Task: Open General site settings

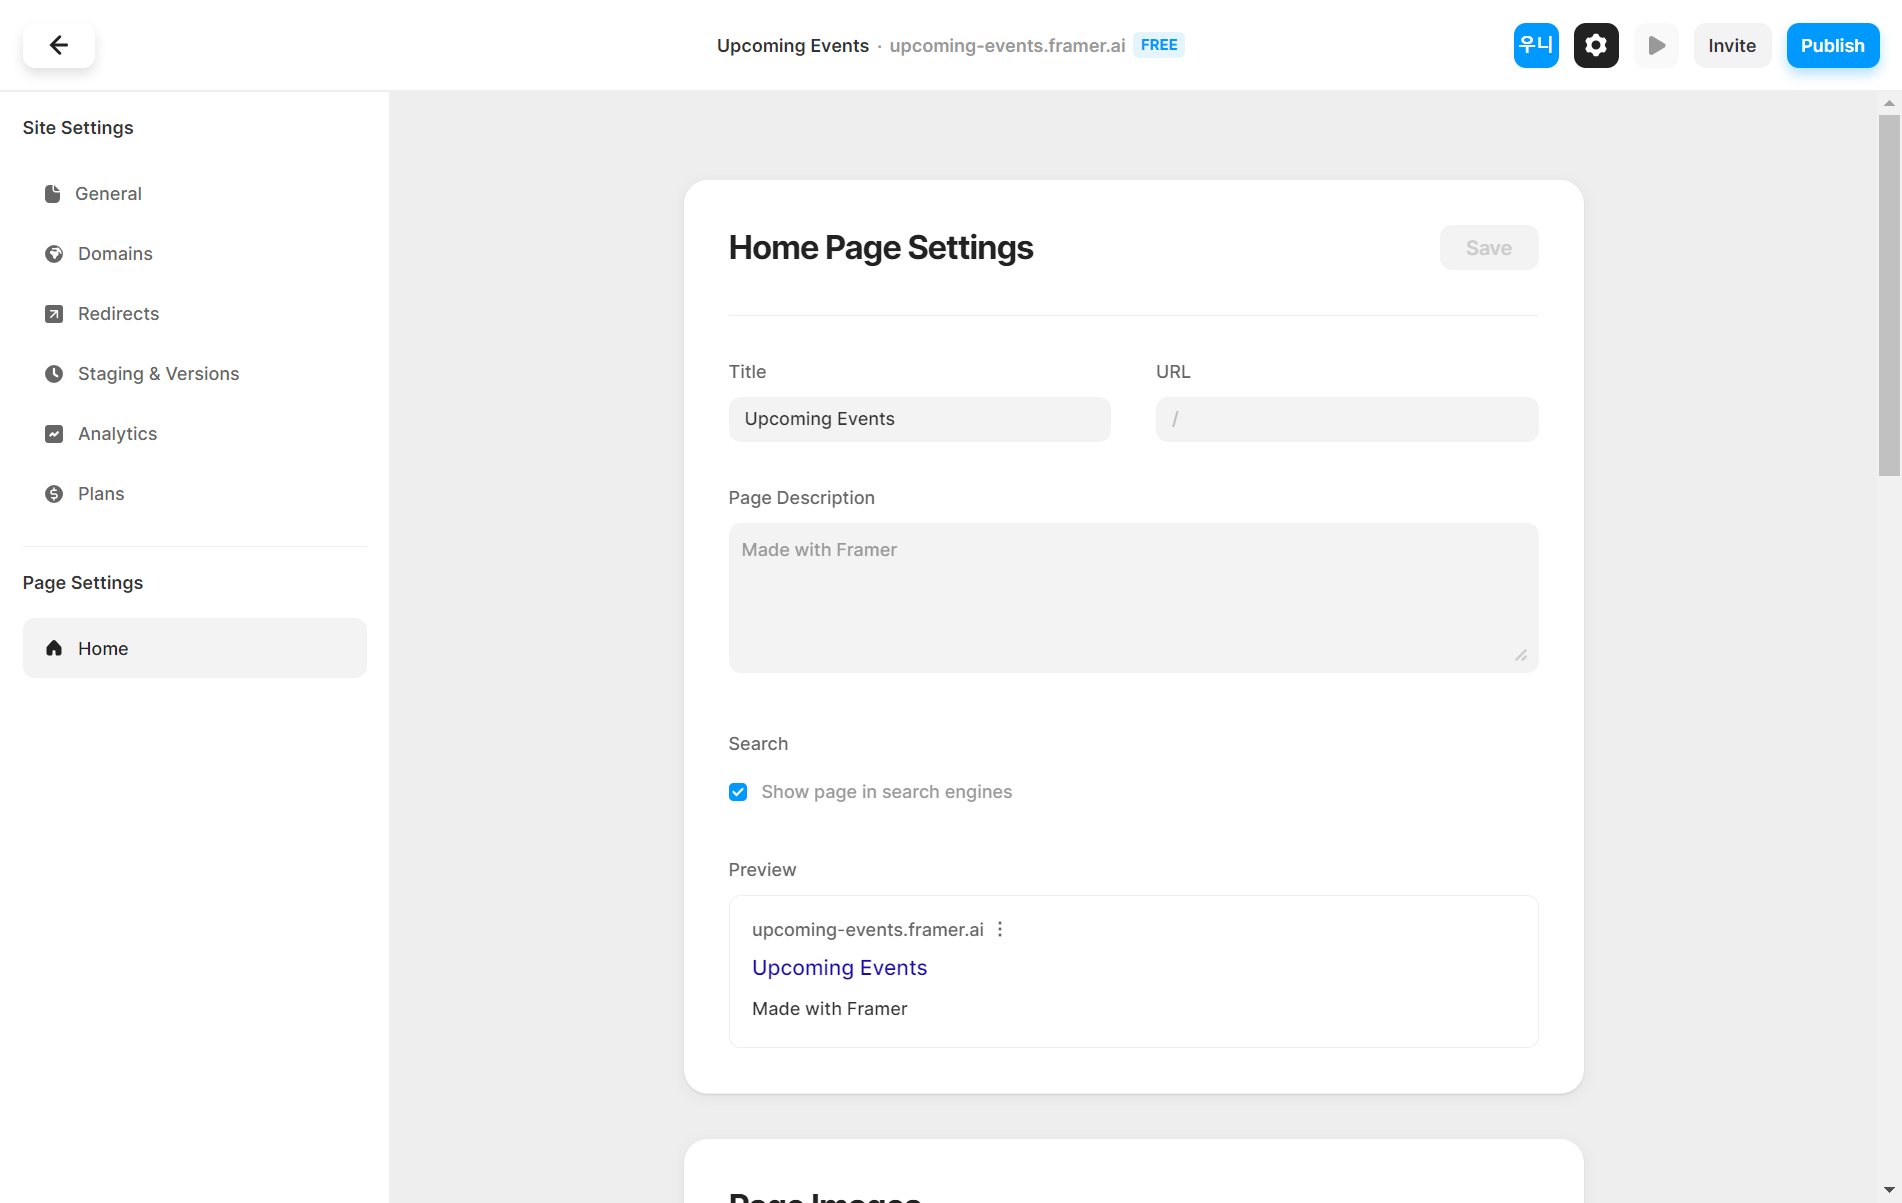Action: 195,194
